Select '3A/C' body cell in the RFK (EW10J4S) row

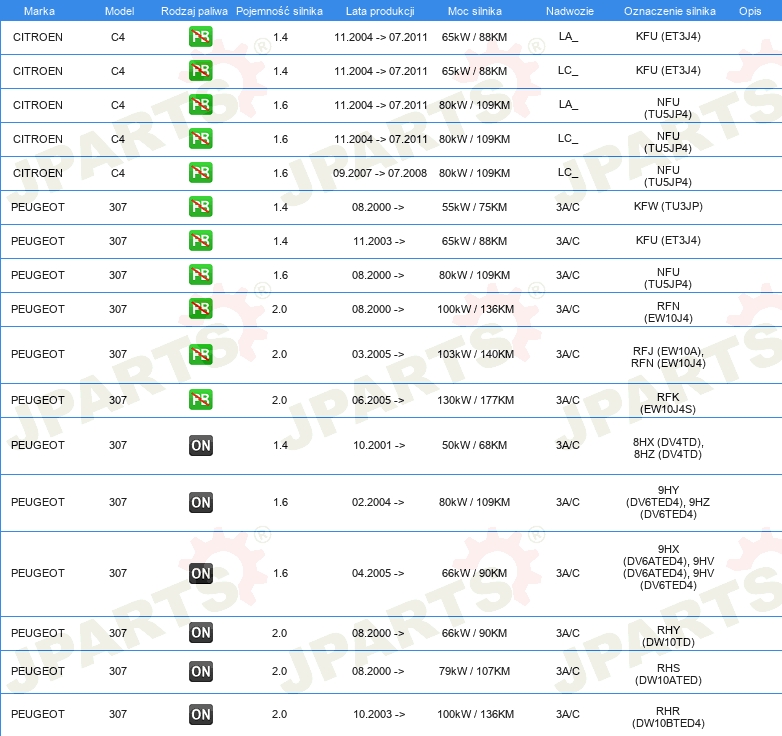pyautogui.click(x=568, y=400)
